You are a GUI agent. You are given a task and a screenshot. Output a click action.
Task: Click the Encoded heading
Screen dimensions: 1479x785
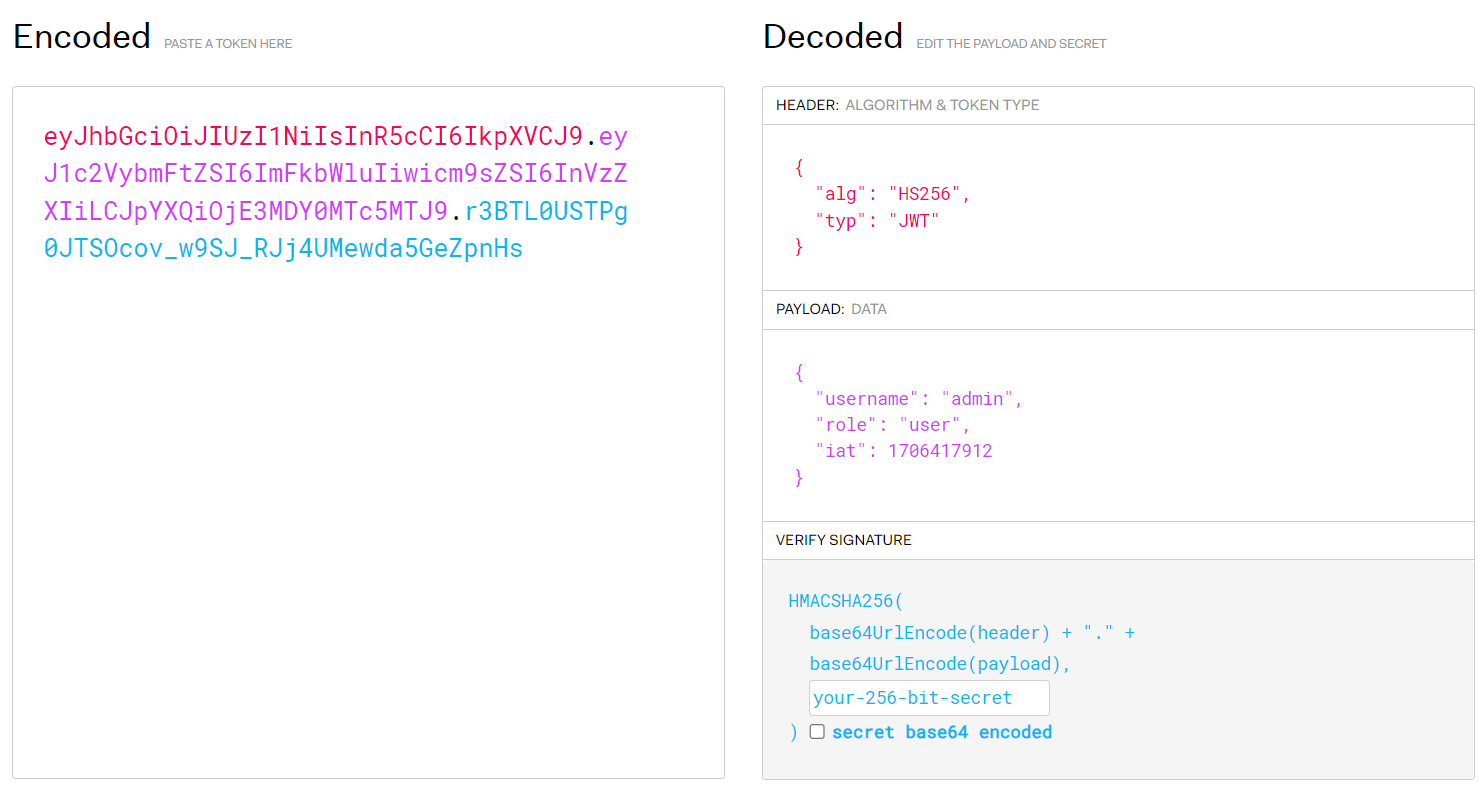82,36
